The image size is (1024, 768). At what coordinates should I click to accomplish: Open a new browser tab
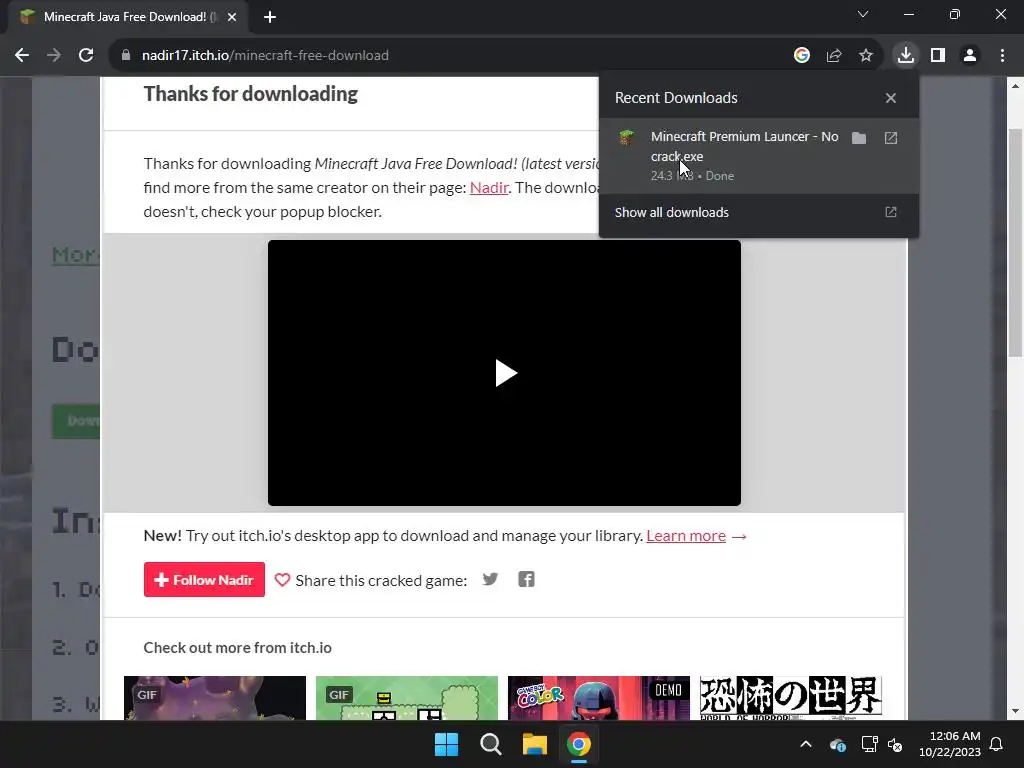point(270,17)
